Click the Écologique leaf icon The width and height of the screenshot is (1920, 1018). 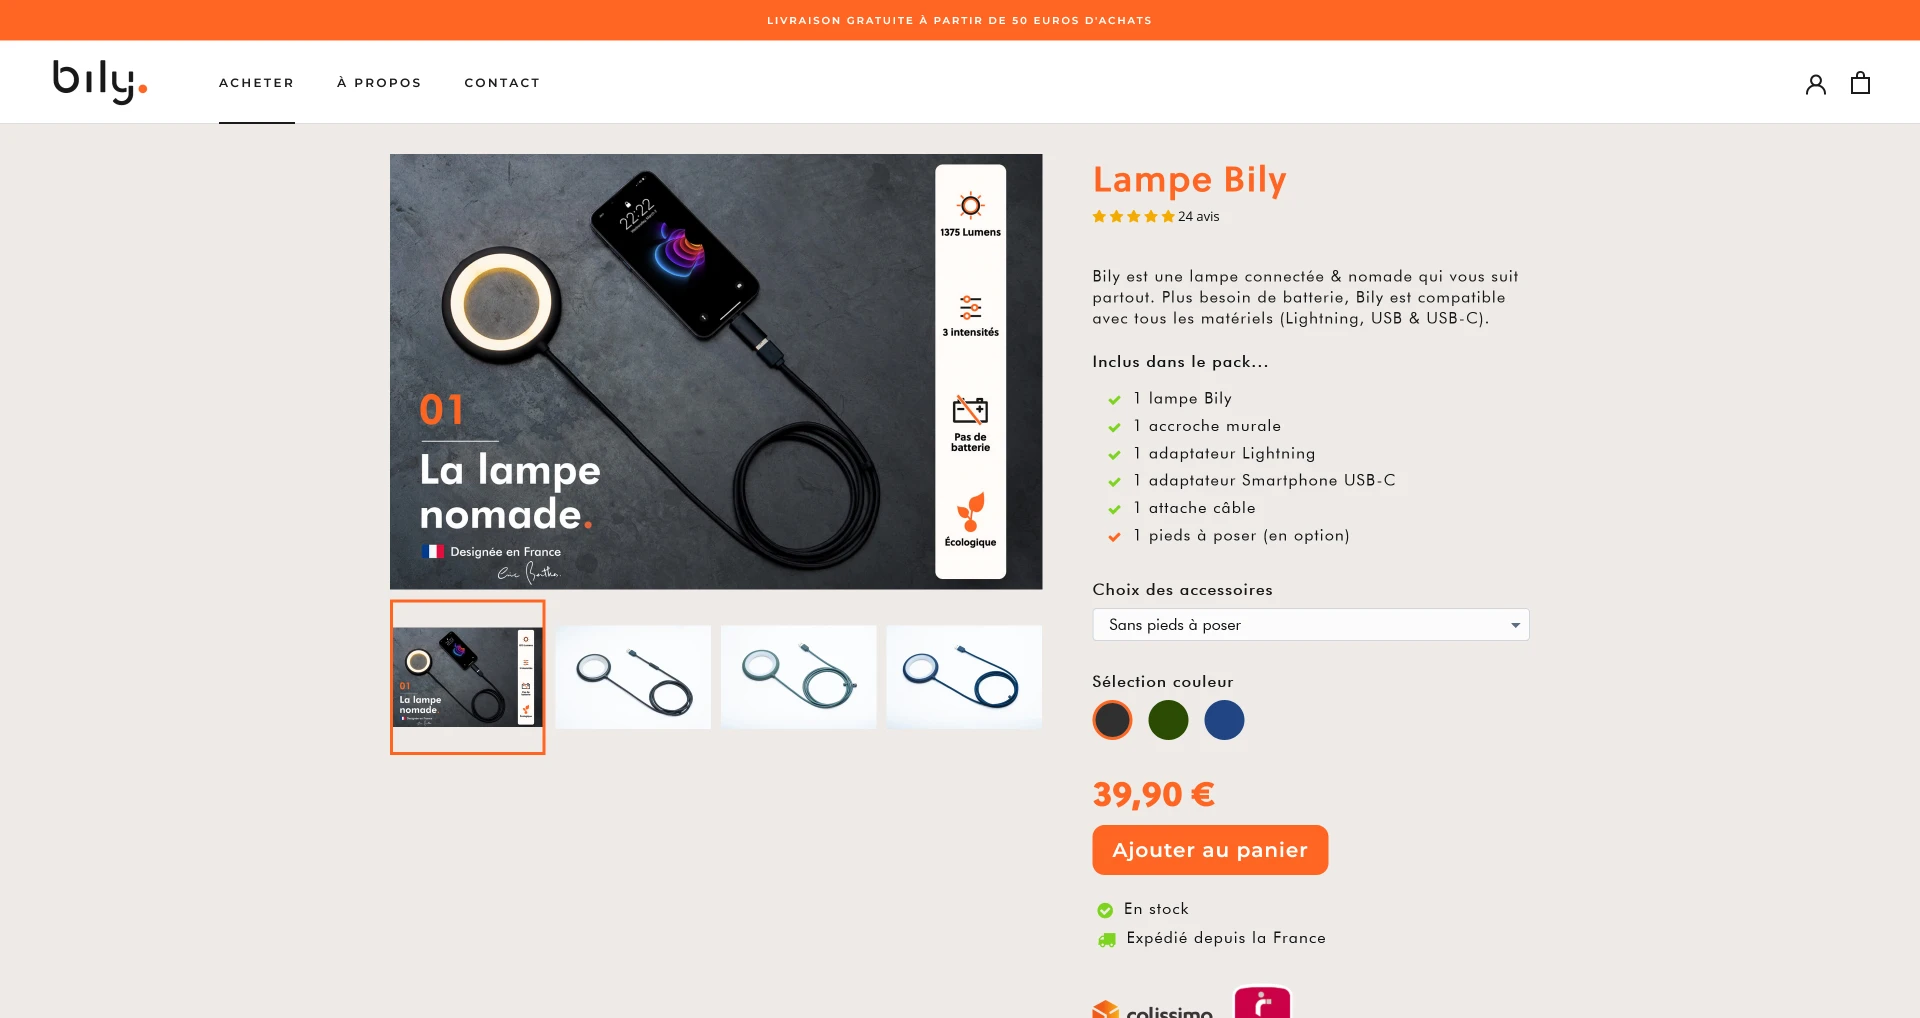click(x=970, y=512)
